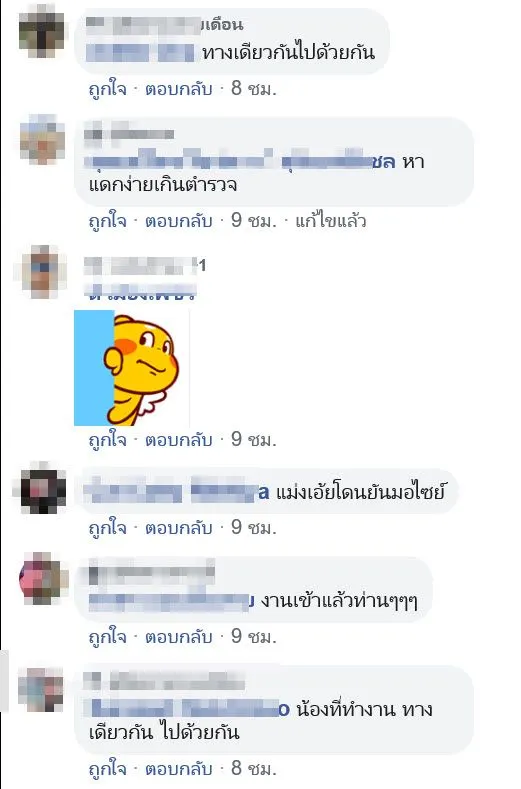
Task: Open avatar of the sticker comment author
Action: point(42,272)
